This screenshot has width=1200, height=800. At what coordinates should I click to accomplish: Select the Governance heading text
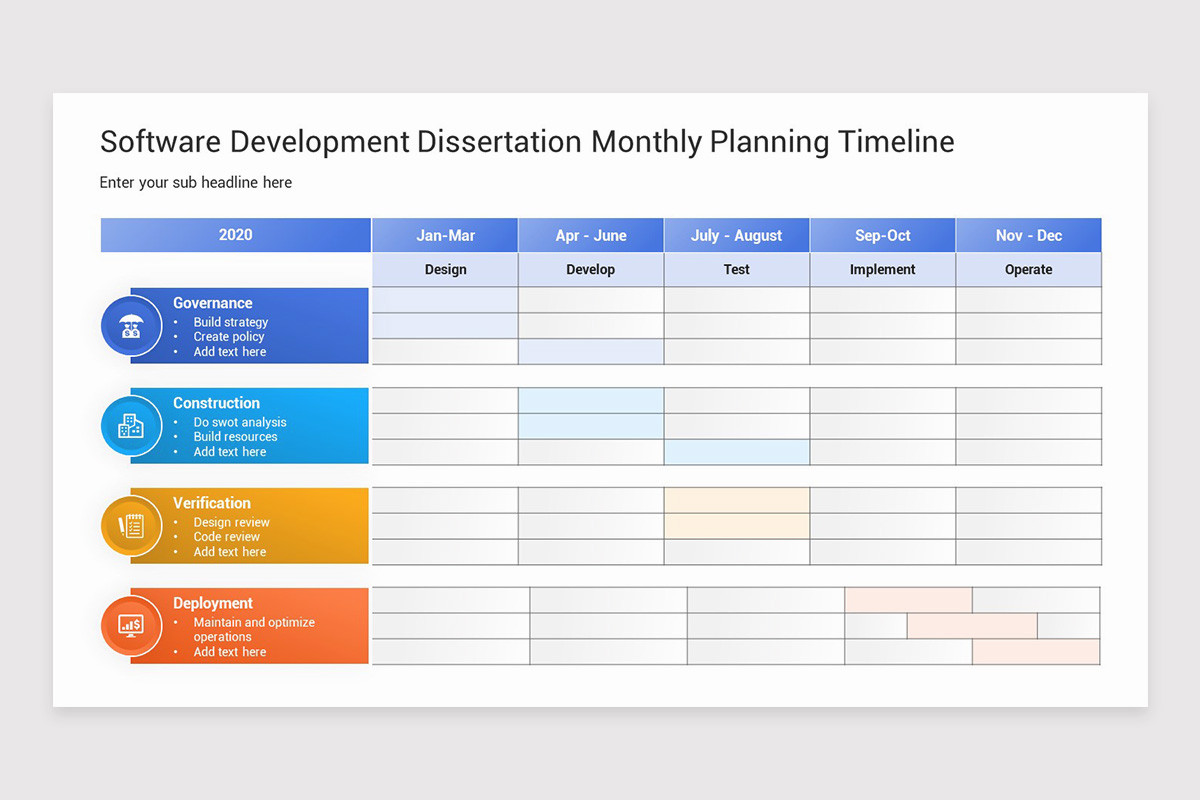[x=212, y=303]
